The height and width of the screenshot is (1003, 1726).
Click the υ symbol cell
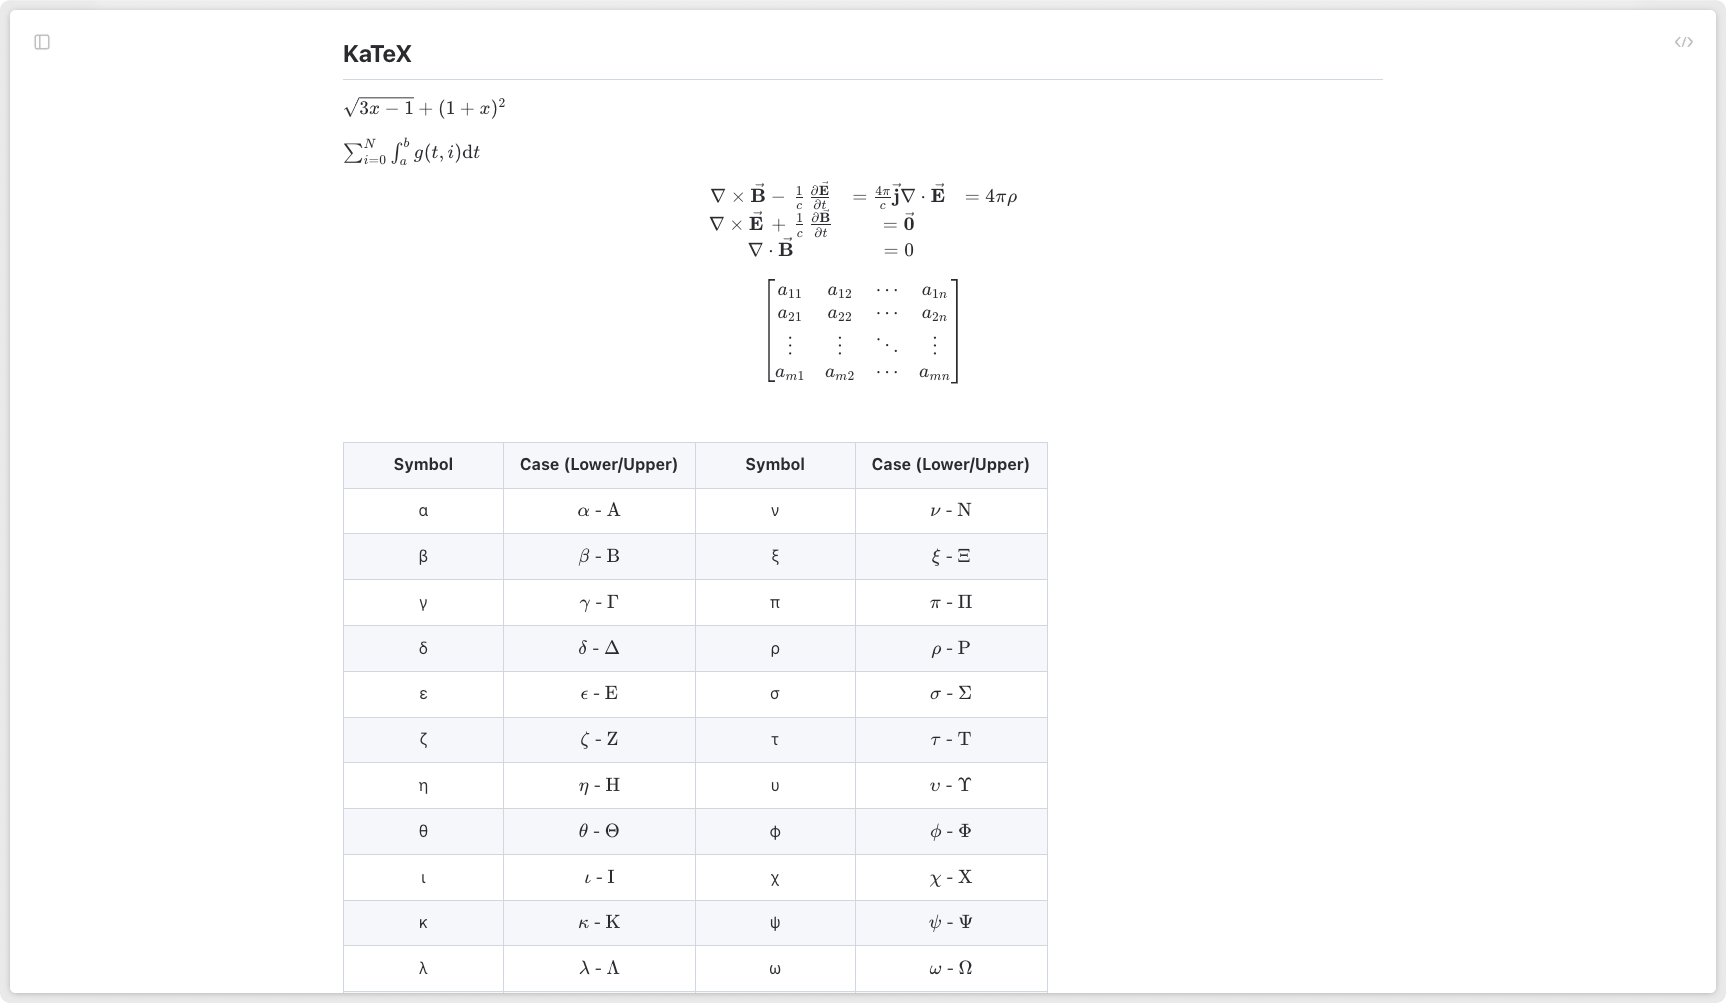pos(775,786)
